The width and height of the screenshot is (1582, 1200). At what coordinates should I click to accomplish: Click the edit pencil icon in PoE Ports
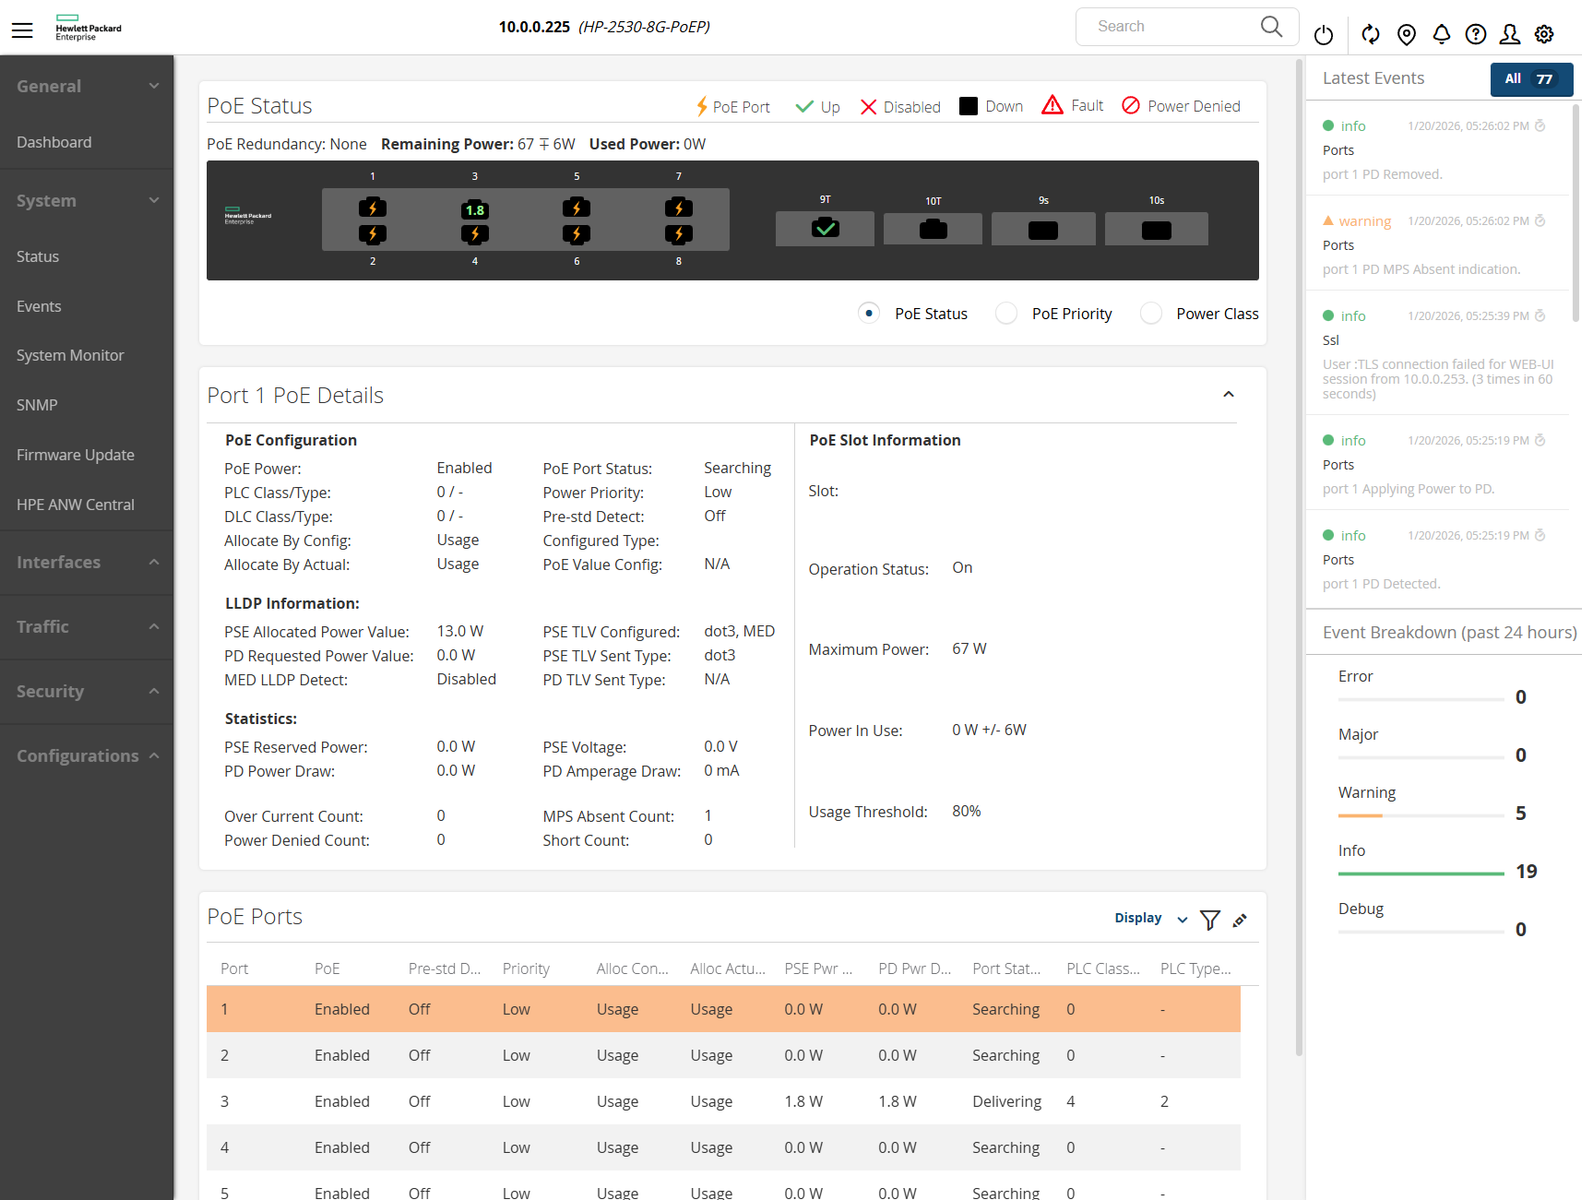click(1240, 920)
